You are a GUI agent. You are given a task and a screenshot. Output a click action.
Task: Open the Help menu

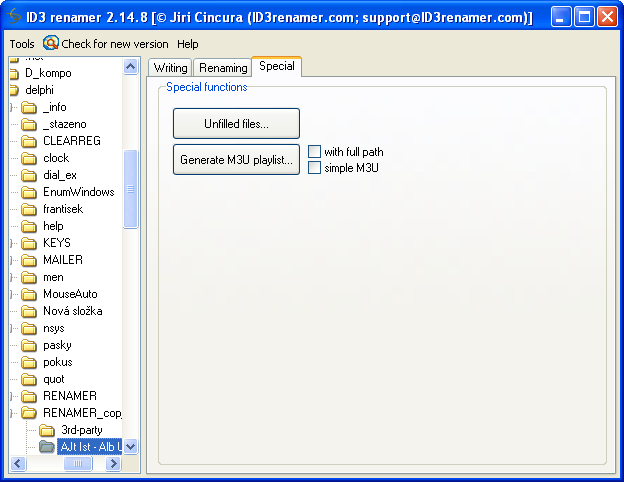point(187,44)
